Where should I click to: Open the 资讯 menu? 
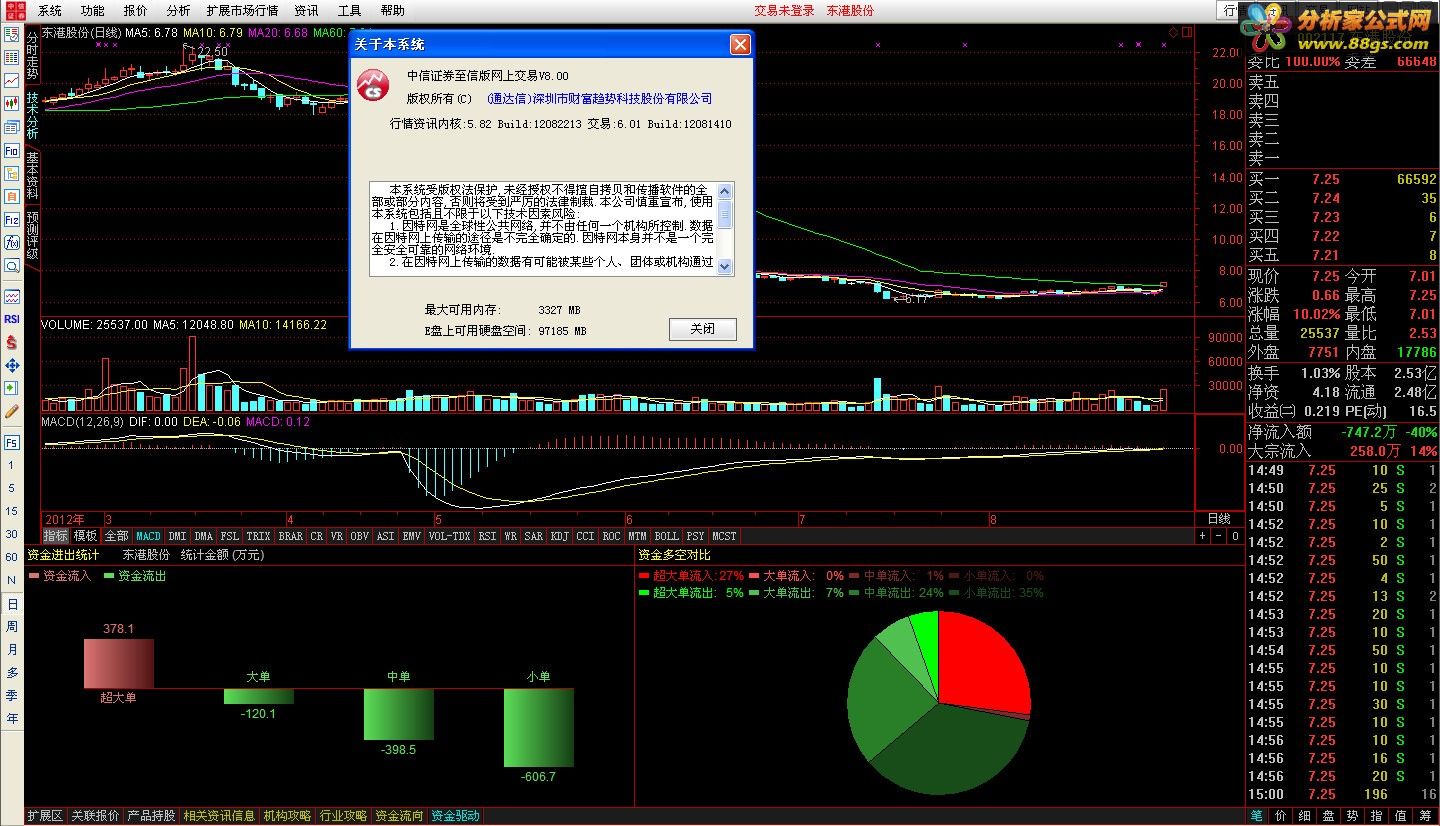pos(306,11)
